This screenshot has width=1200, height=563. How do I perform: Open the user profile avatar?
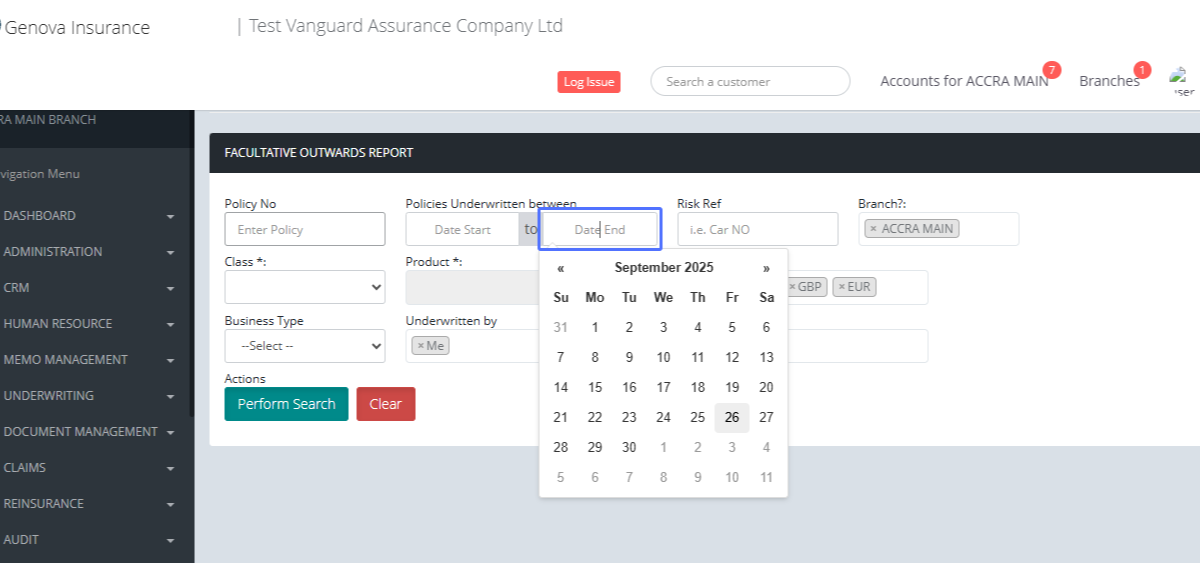1182,80
